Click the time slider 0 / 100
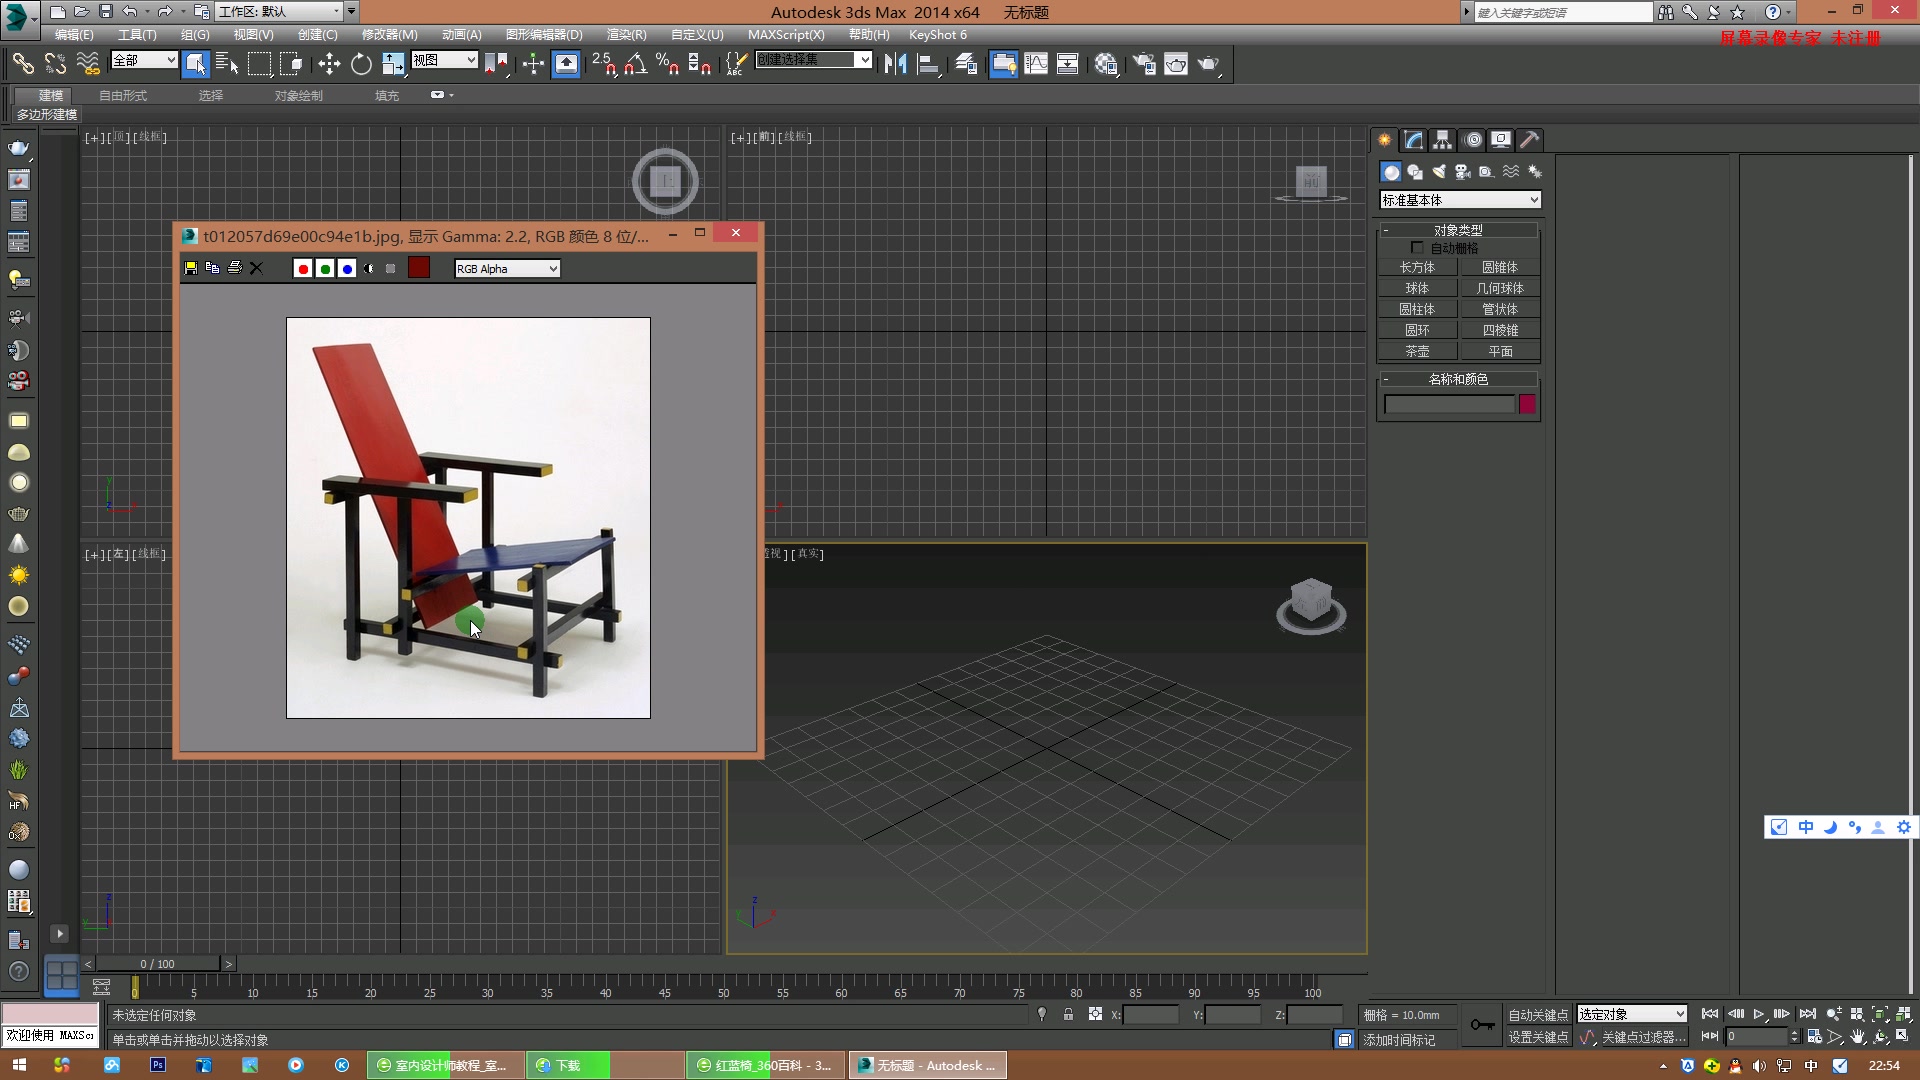Image resolution: width=1920 pixels, height=1080 pixels. [157, 964]
